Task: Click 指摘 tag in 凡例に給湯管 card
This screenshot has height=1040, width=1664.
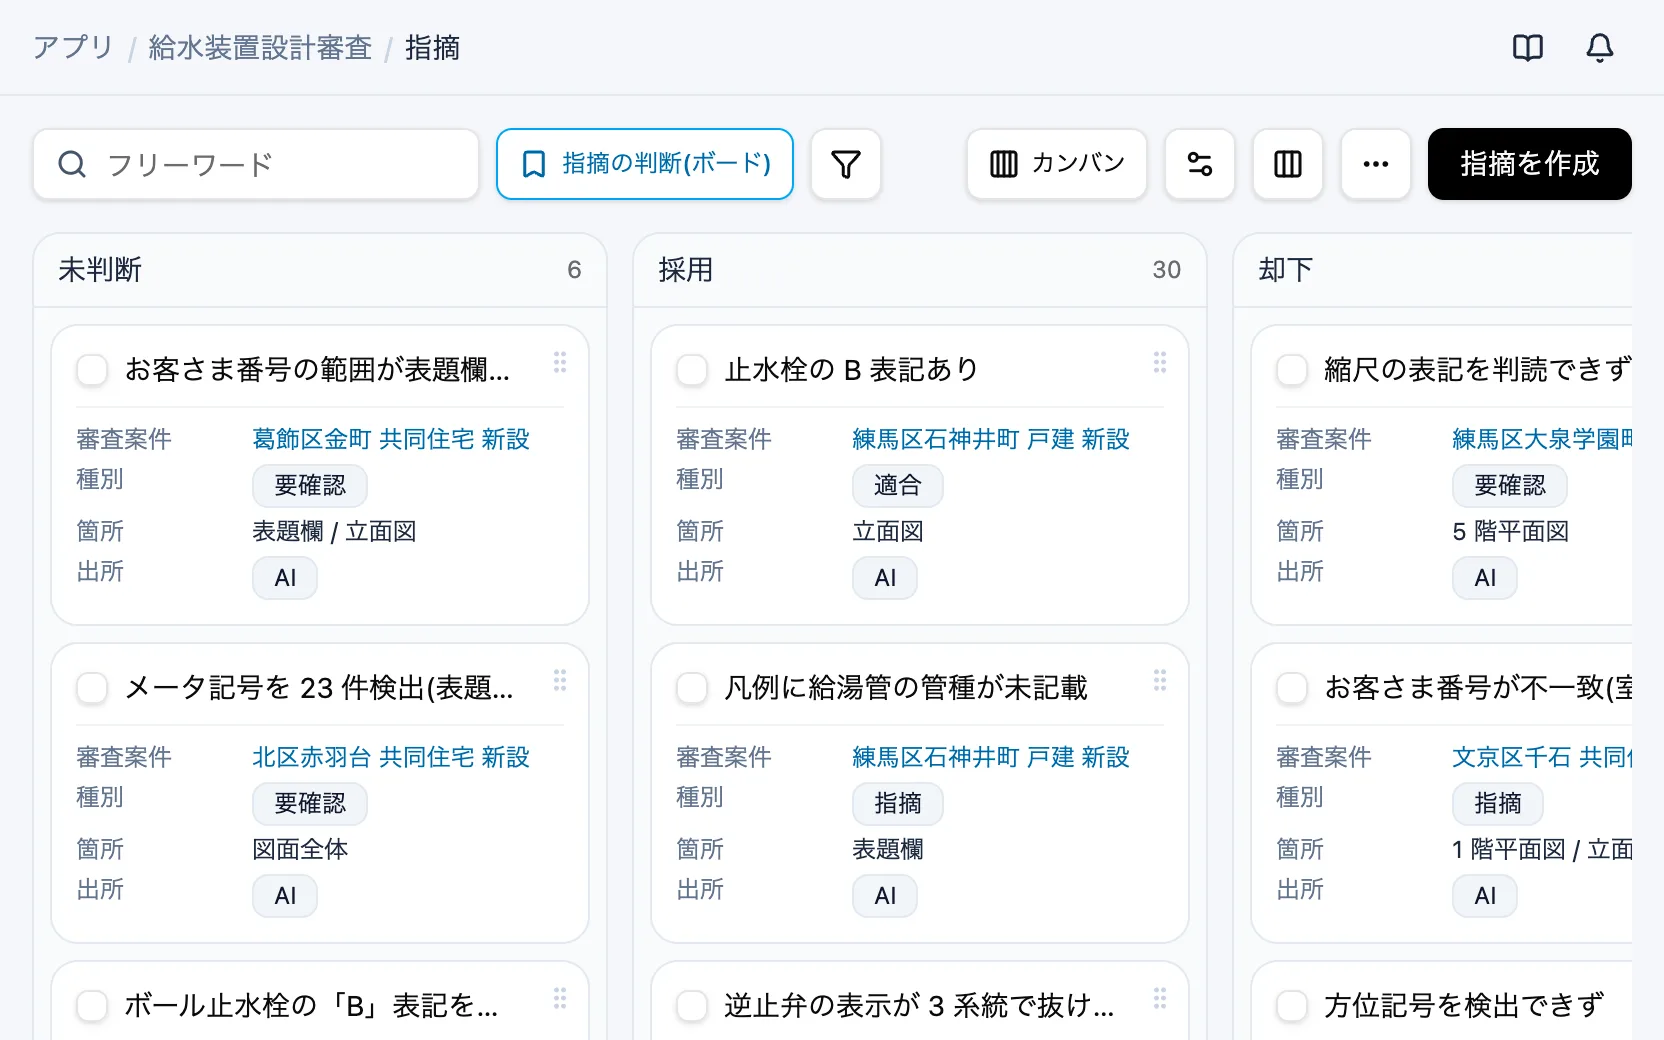Action: click(897, 804)
